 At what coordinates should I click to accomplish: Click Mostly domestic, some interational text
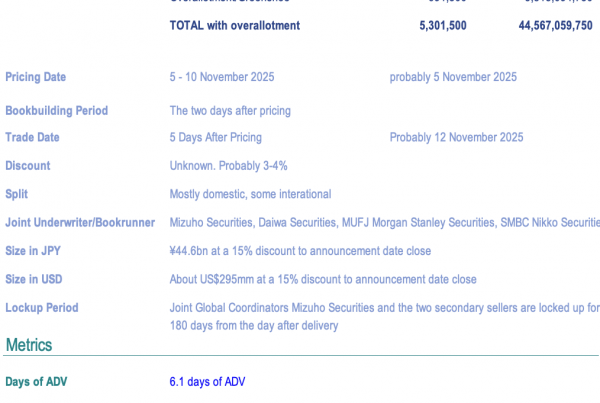250,194
